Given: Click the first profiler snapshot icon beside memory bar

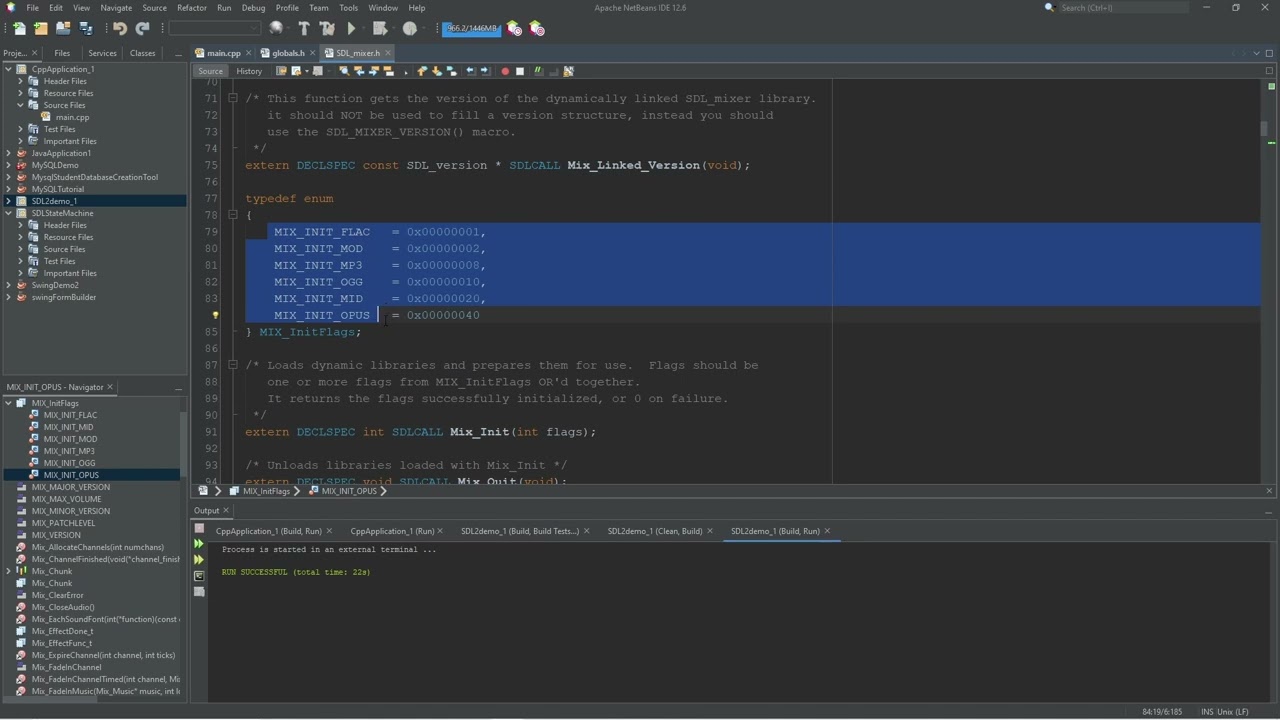Looking at the screenshot, I should click(514, 29).
